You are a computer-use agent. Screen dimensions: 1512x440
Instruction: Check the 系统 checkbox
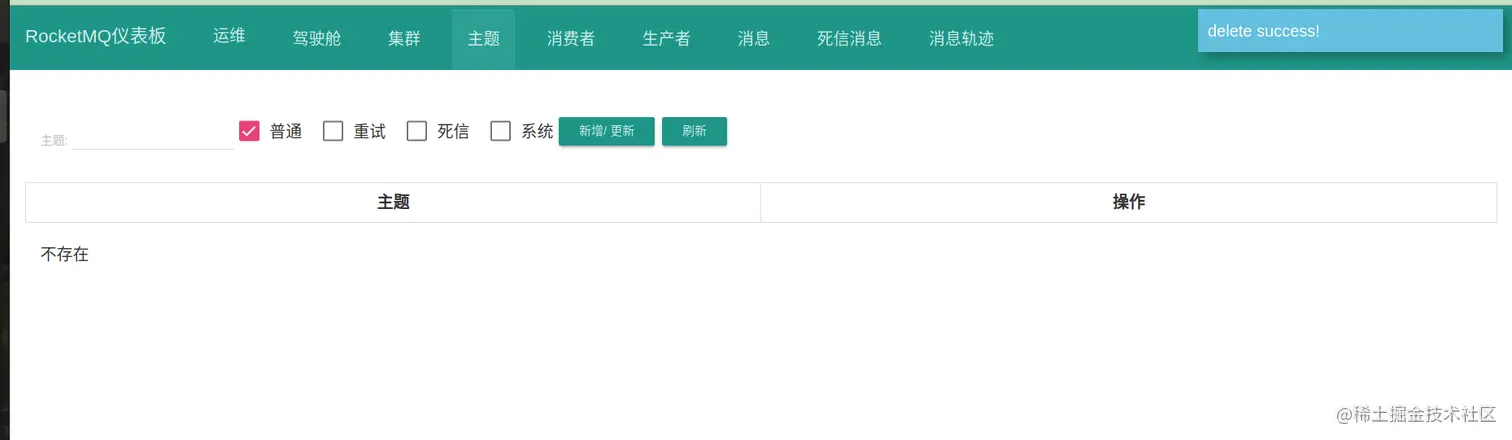click(x=501, y=131)
